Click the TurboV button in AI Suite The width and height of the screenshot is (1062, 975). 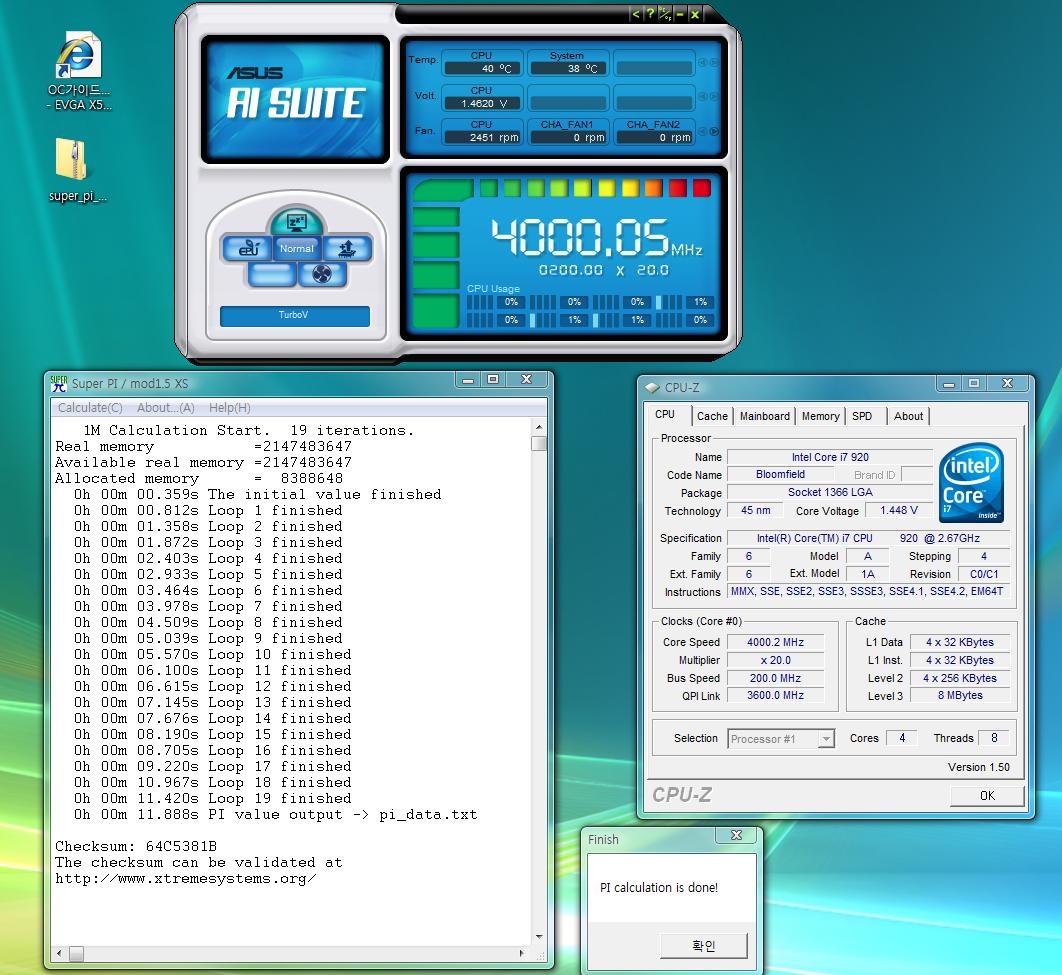tap(294, 315)
